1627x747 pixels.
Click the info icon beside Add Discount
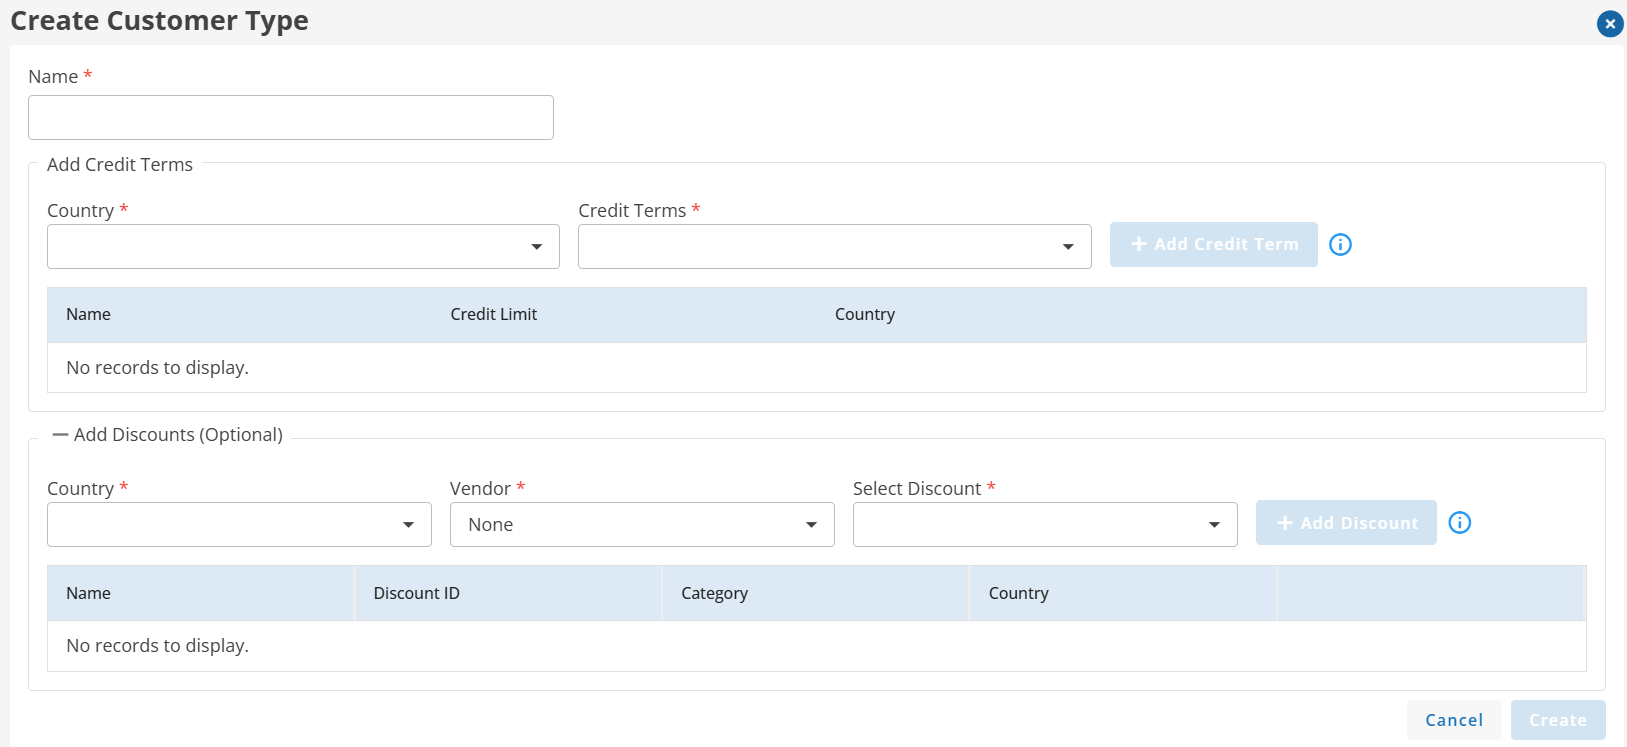tap(1460, 522)
